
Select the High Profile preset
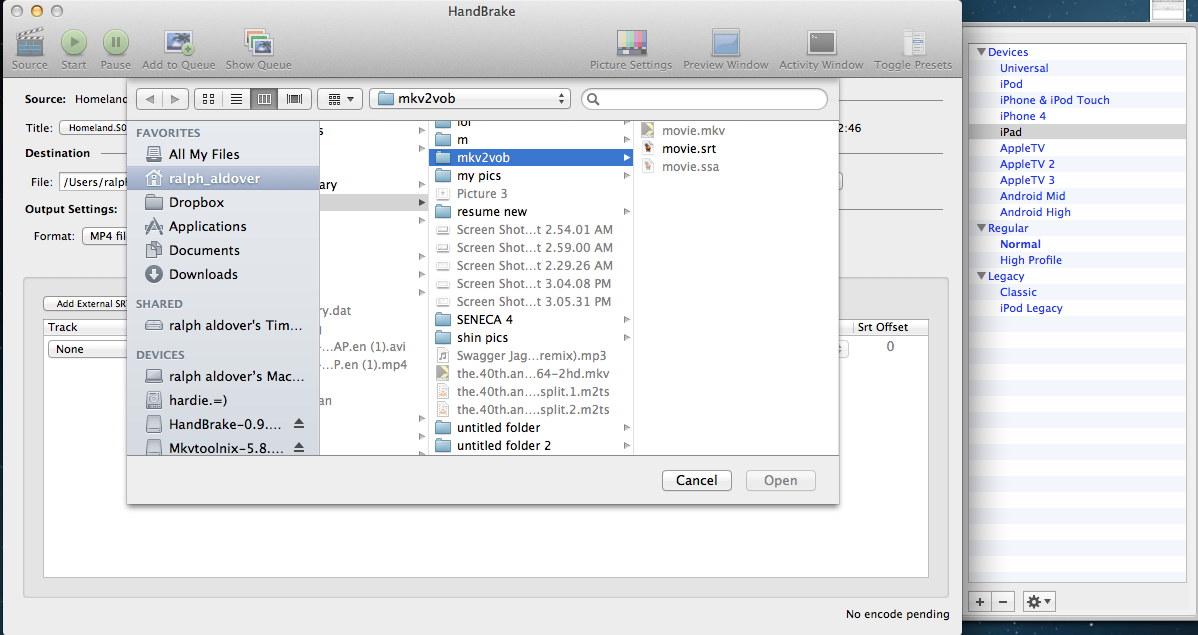pyautogui.click(x=1031, y=261)
